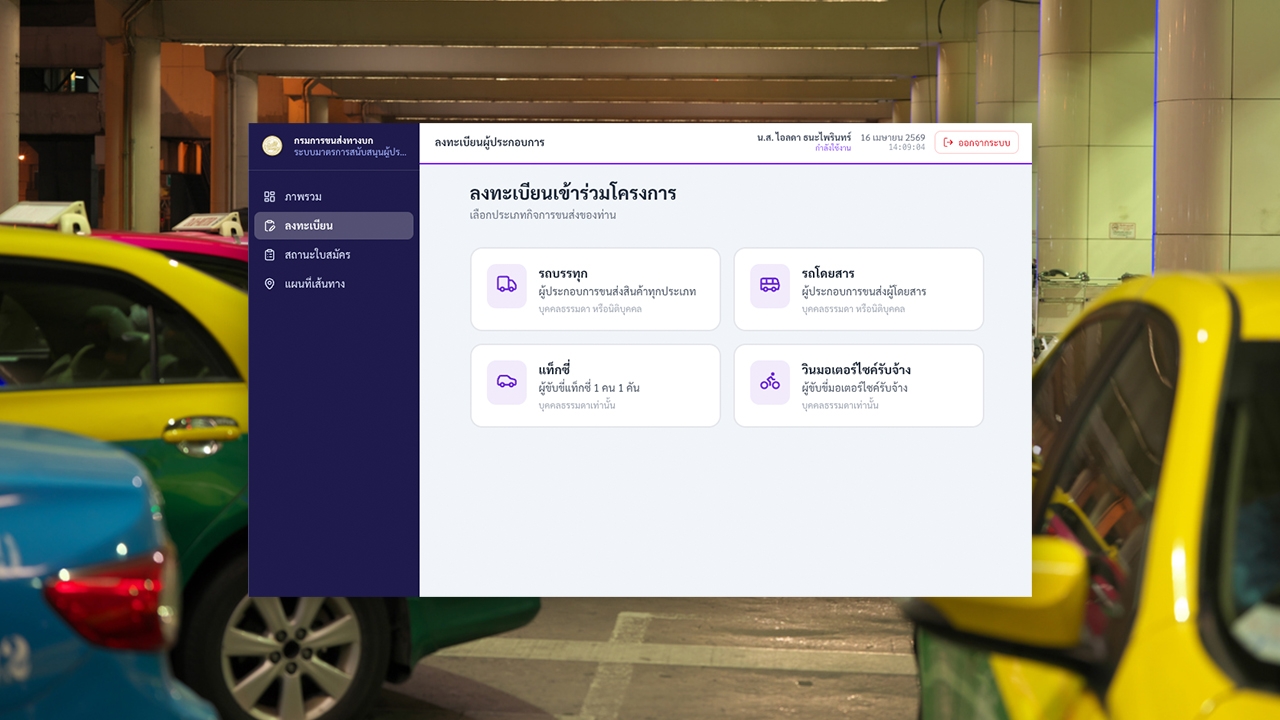This screenshot has height=720, width=1280.
Task: Click the motorcycle icon on วินมอเตอร์ไซค์รับจ้าง card
Action: tap(770, 381)
